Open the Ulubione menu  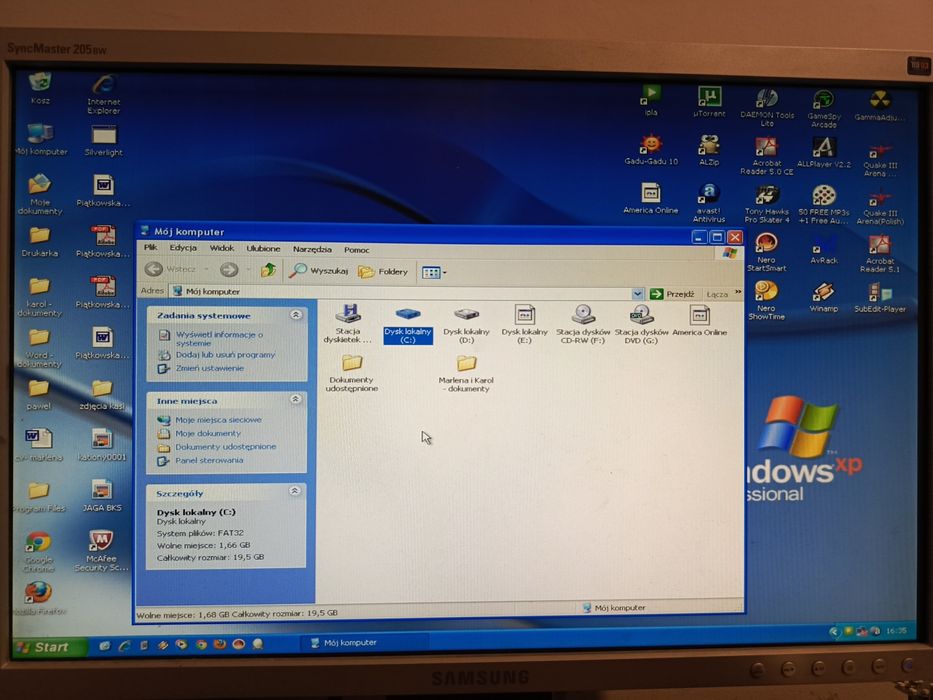(263, 249)
